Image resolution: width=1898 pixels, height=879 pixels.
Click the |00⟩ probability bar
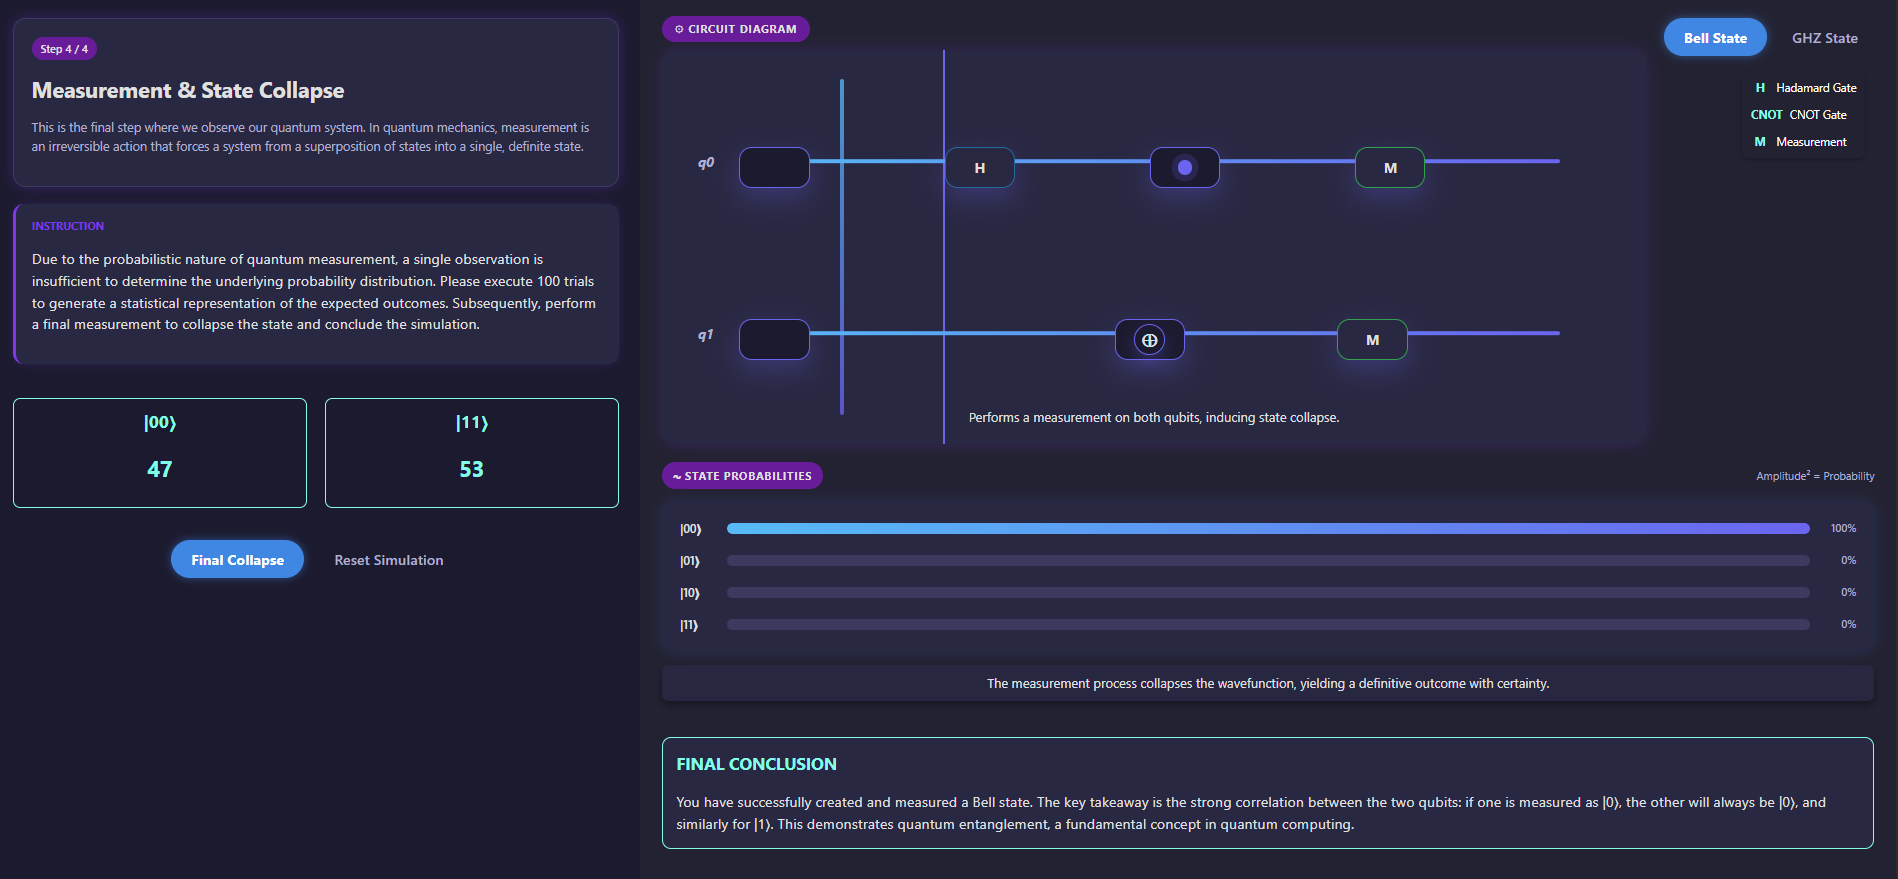(x=1267, y=528)
